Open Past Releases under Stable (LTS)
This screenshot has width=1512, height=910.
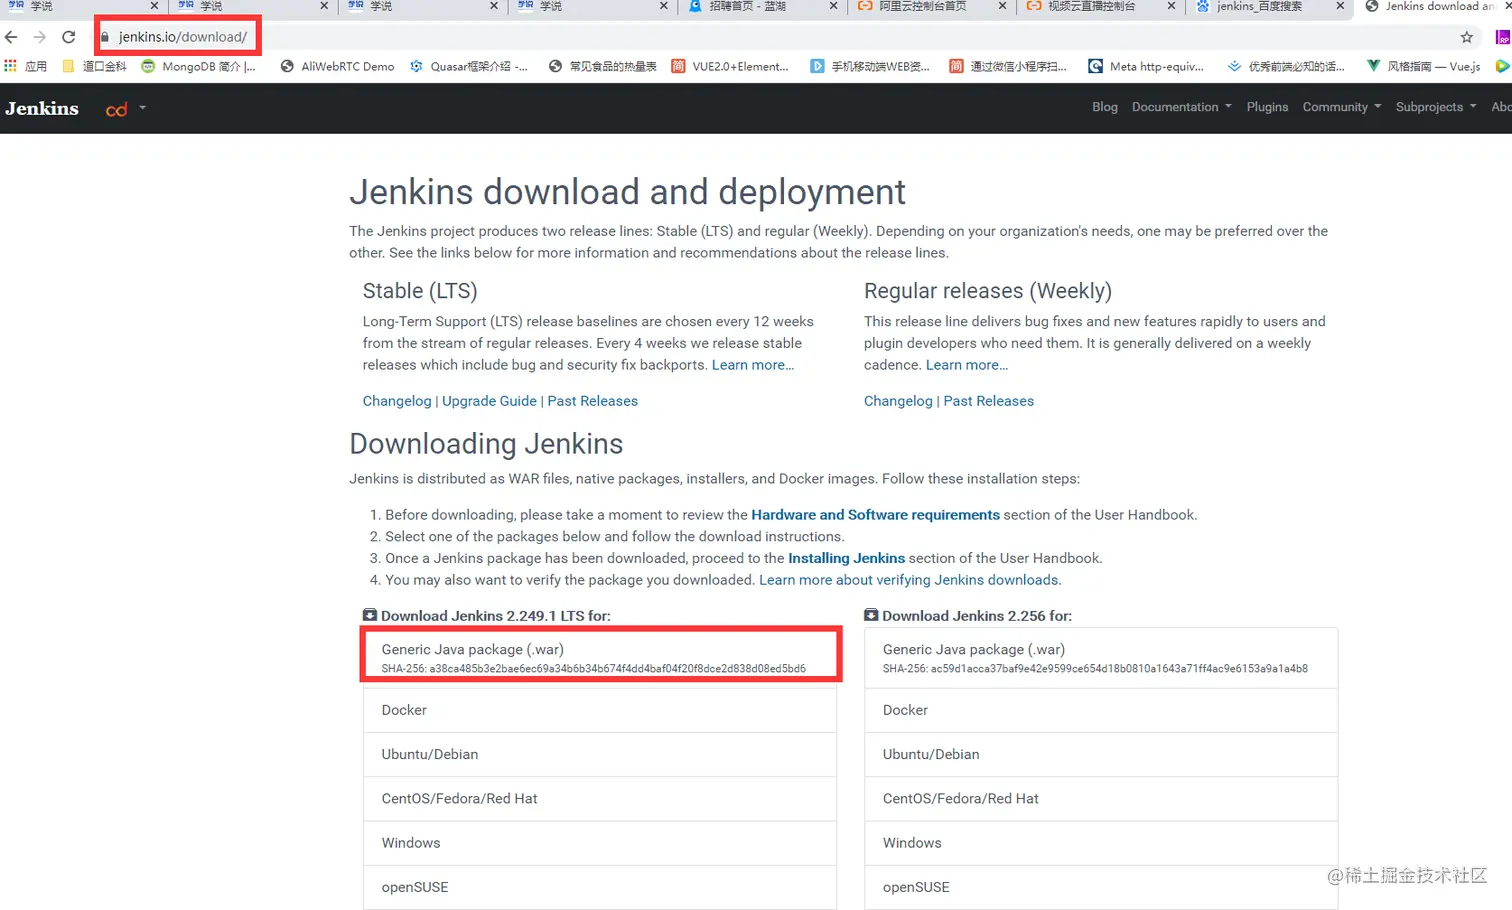coord(592,401)
